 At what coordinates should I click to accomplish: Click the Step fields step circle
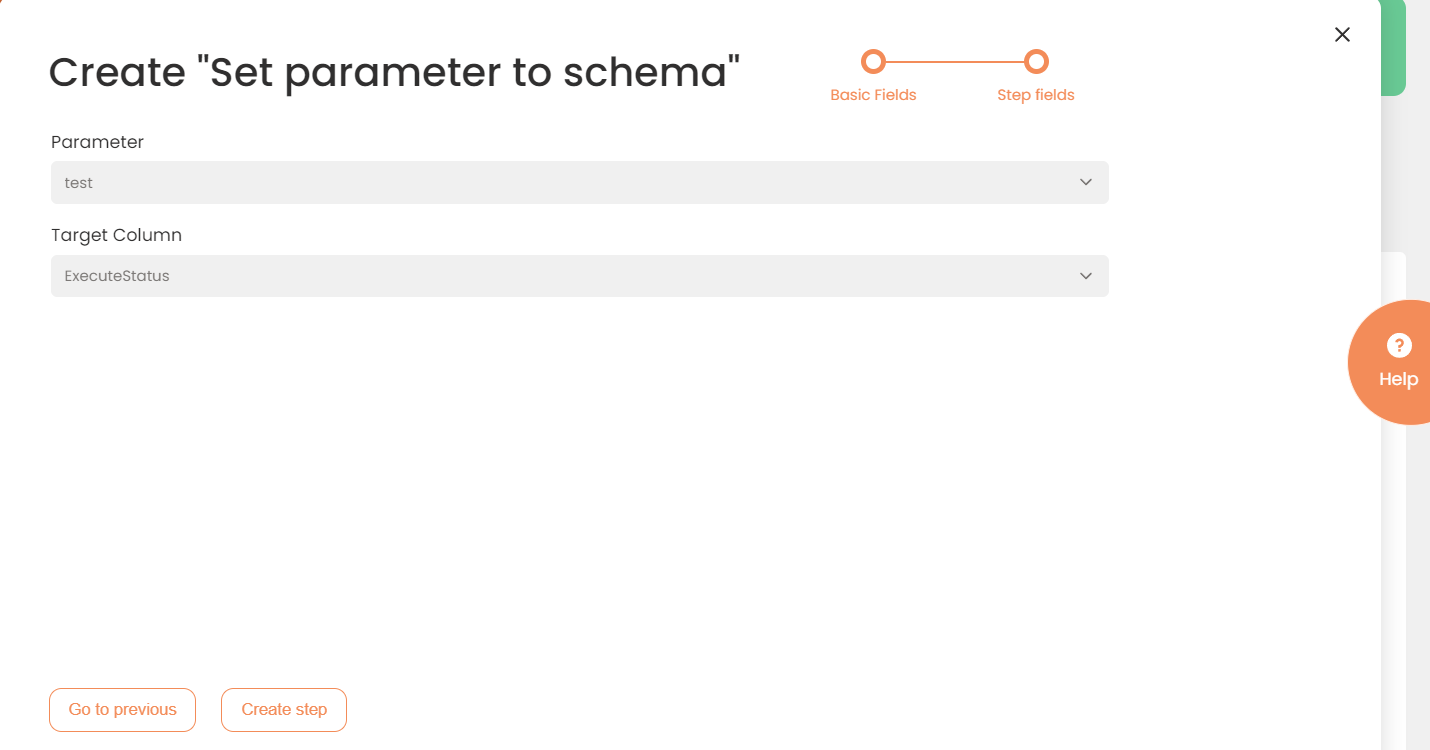[x=1036, y=62]
